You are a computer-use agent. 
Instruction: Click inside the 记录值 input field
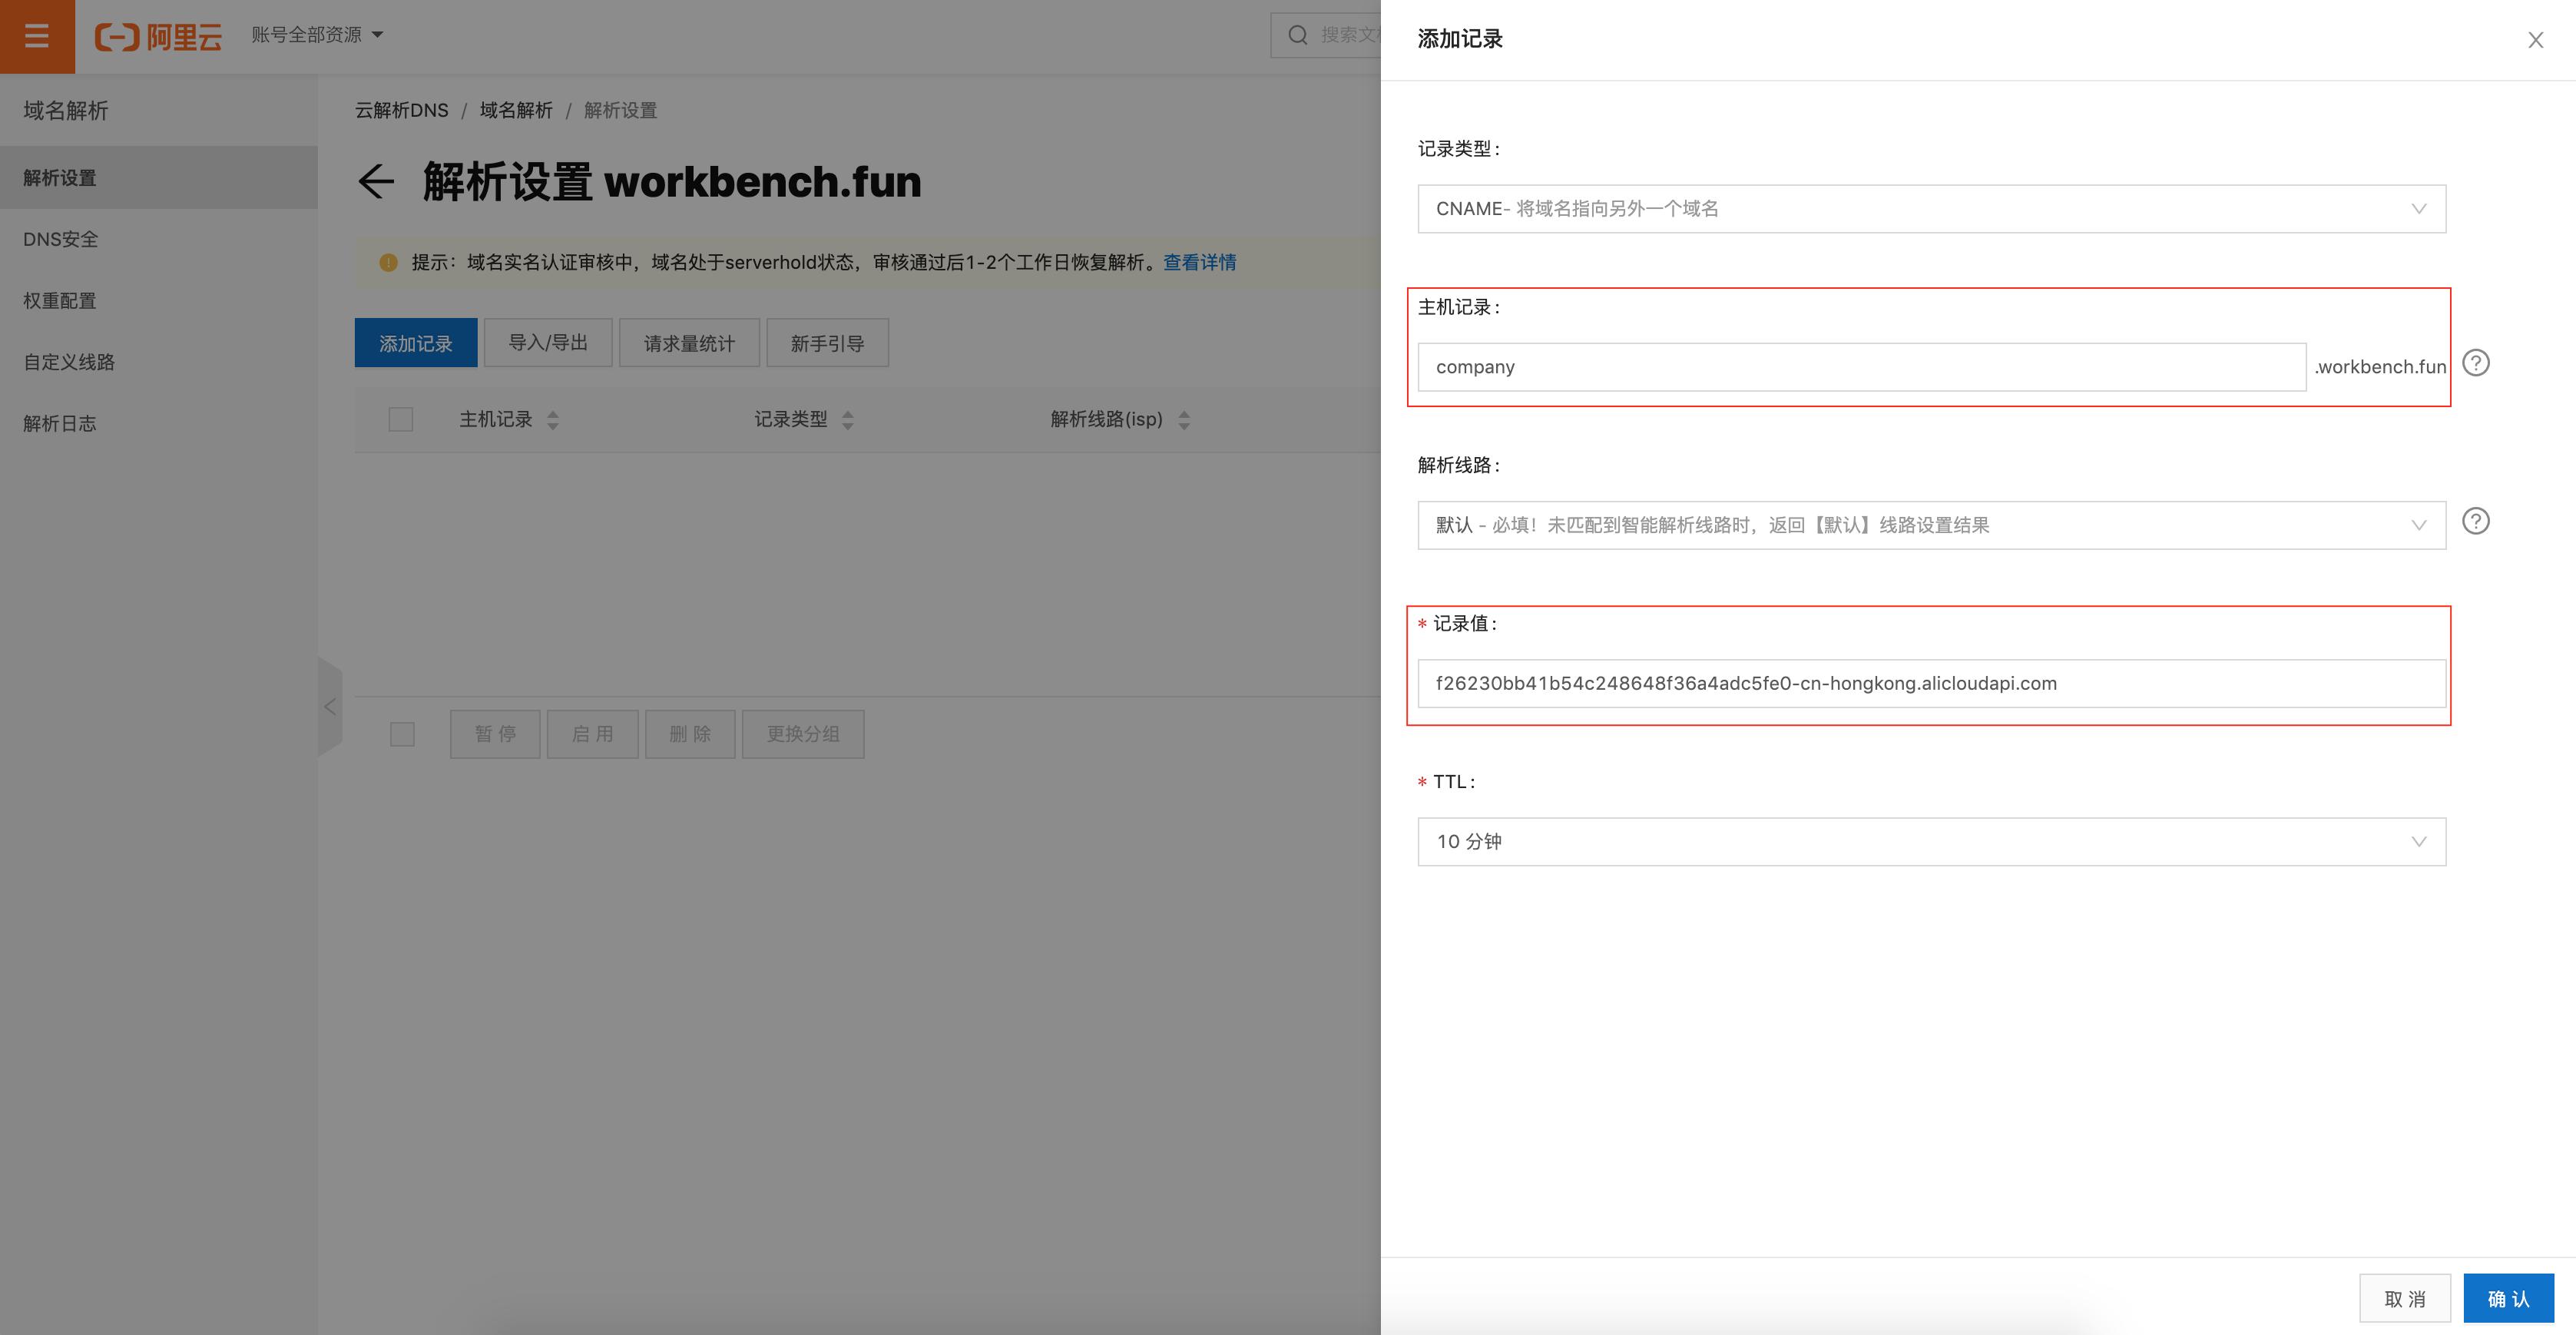[1930, 683]
